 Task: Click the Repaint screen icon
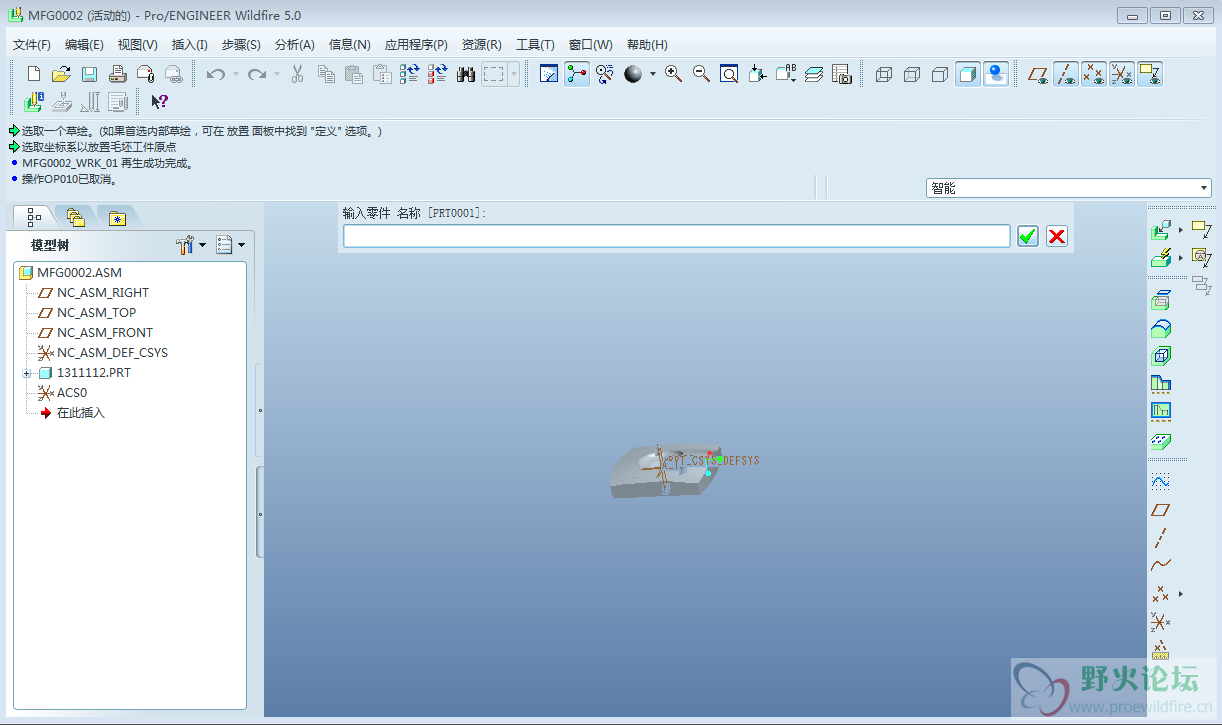tap(549, 74)
